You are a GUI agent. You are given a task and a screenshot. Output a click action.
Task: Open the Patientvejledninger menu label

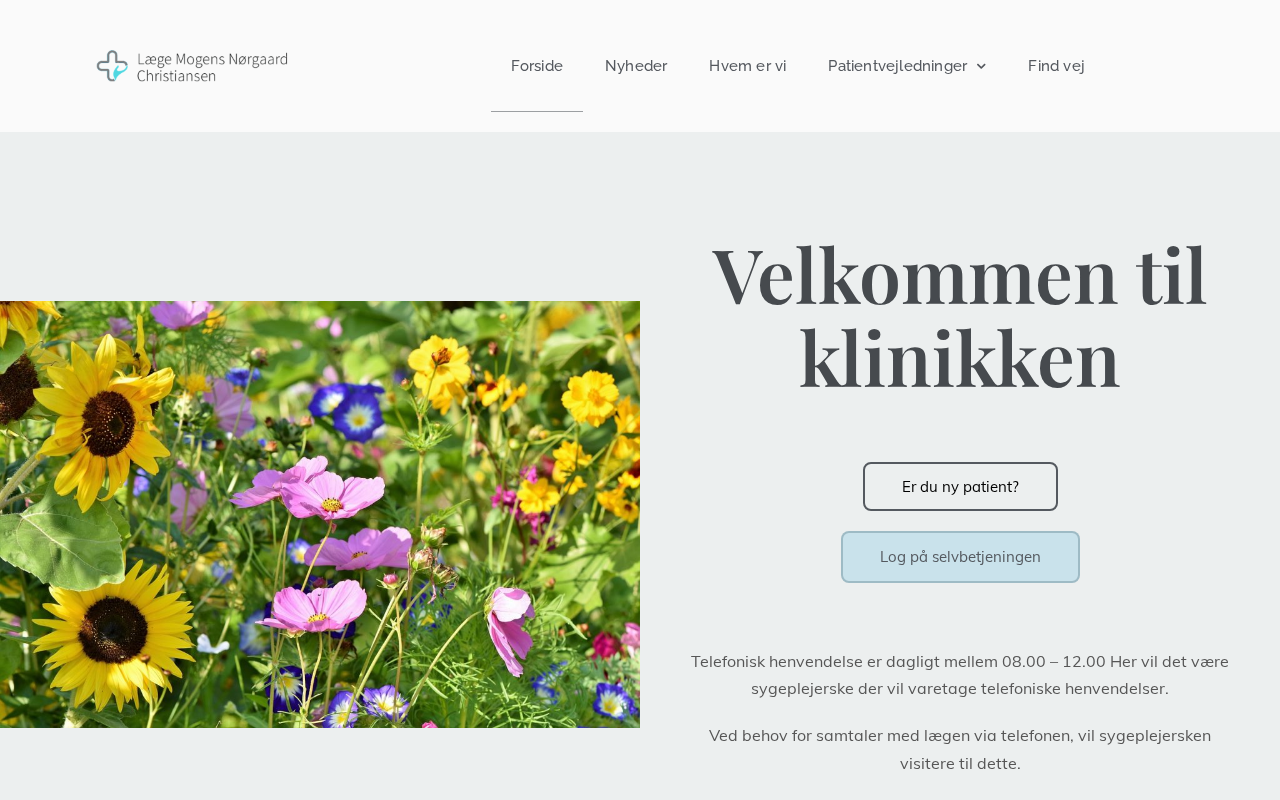(x=897, y=66)
